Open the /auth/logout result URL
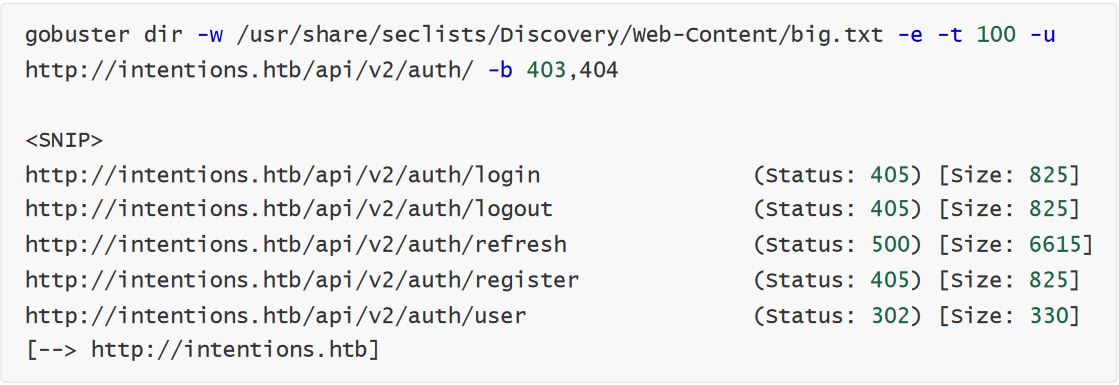Viewport: 1119px width, 385px height. [289, 209]
